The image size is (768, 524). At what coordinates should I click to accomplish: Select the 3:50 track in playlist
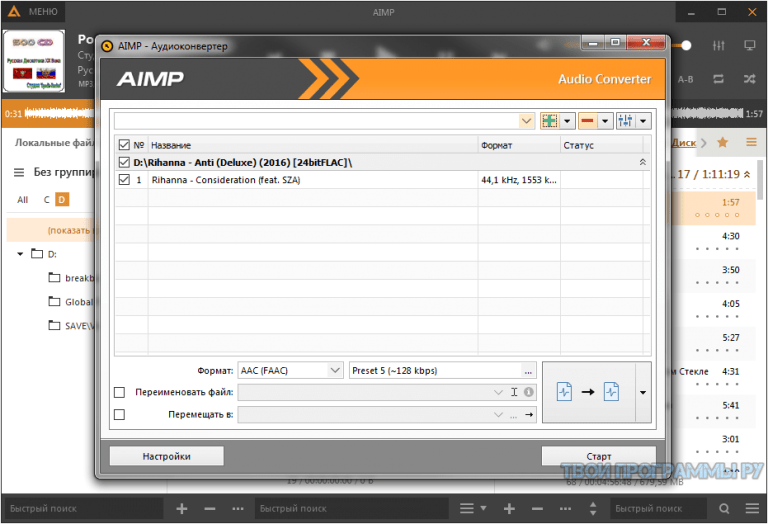click(x=713, y=275)
